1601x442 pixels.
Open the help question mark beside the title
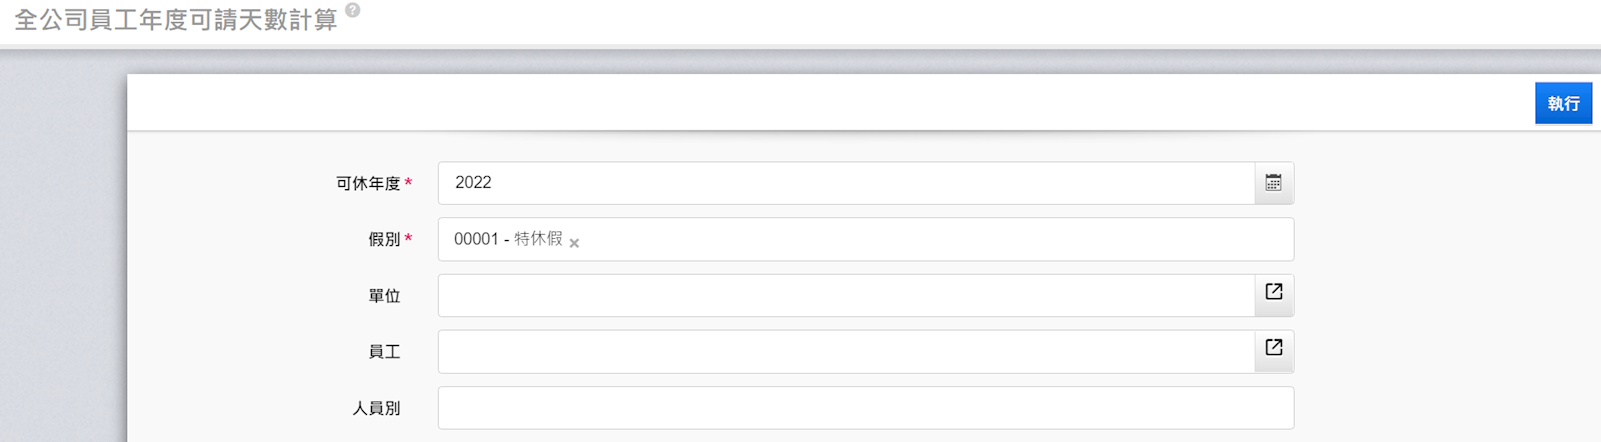tap(352, 10)
